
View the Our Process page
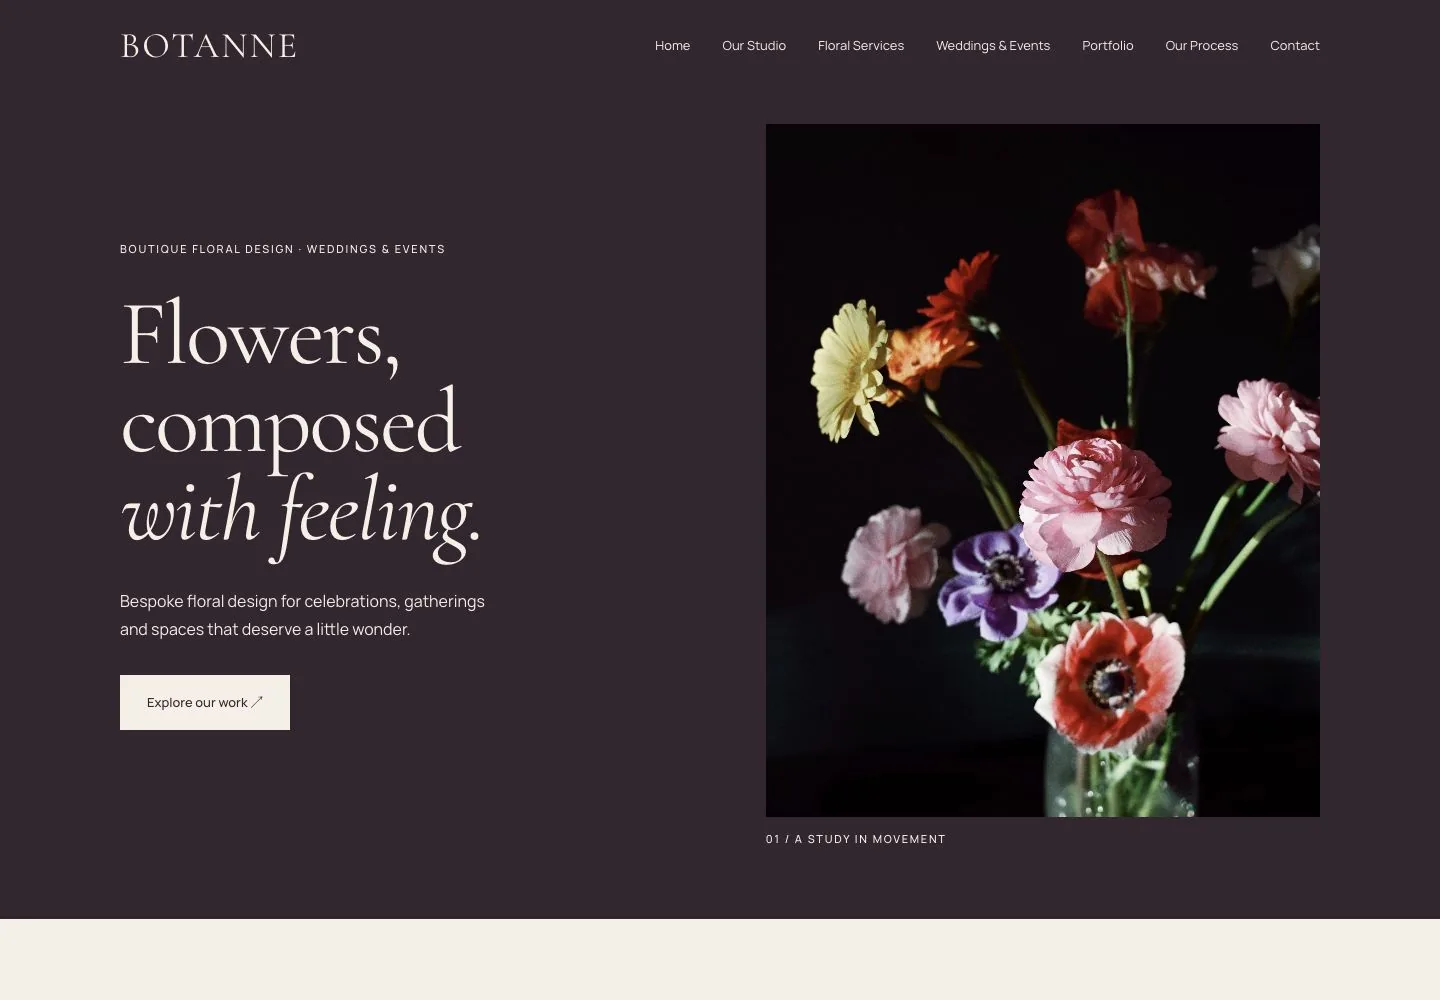[1202, 46]
